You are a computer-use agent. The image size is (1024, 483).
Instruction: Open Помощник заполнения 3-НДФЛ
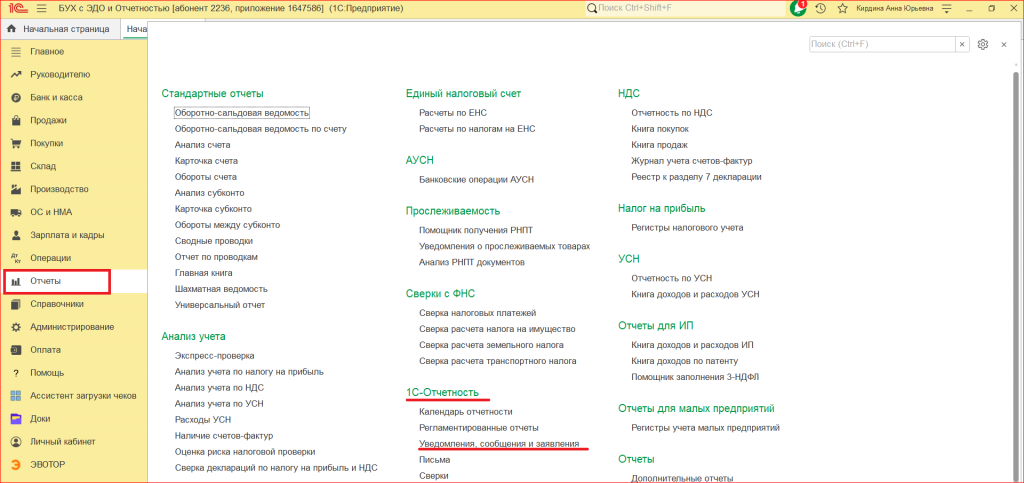696,377
